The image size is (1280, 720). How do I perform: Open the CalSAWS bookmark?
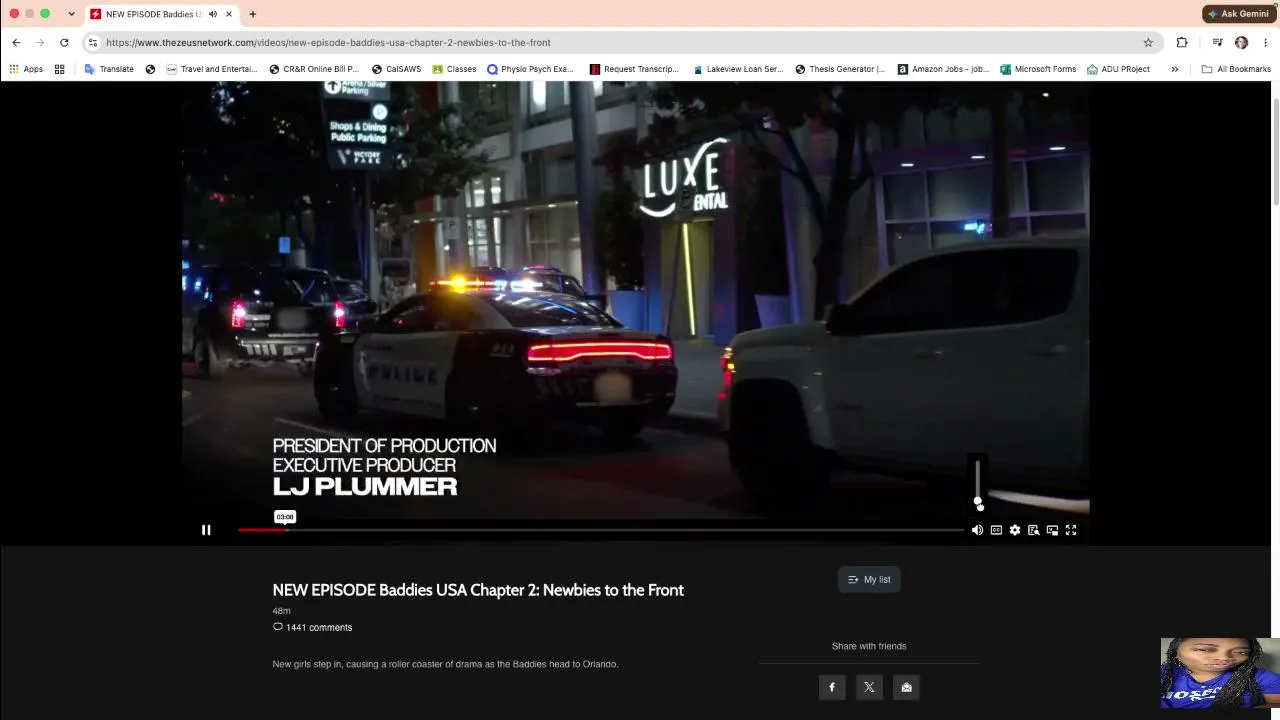click(396, 69)
